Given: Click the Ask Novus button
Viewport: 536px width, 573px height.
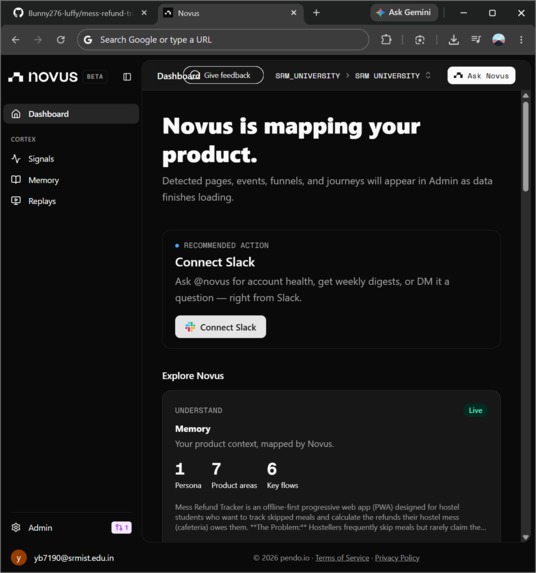Looking at the screenshot, I should point(481,76).
